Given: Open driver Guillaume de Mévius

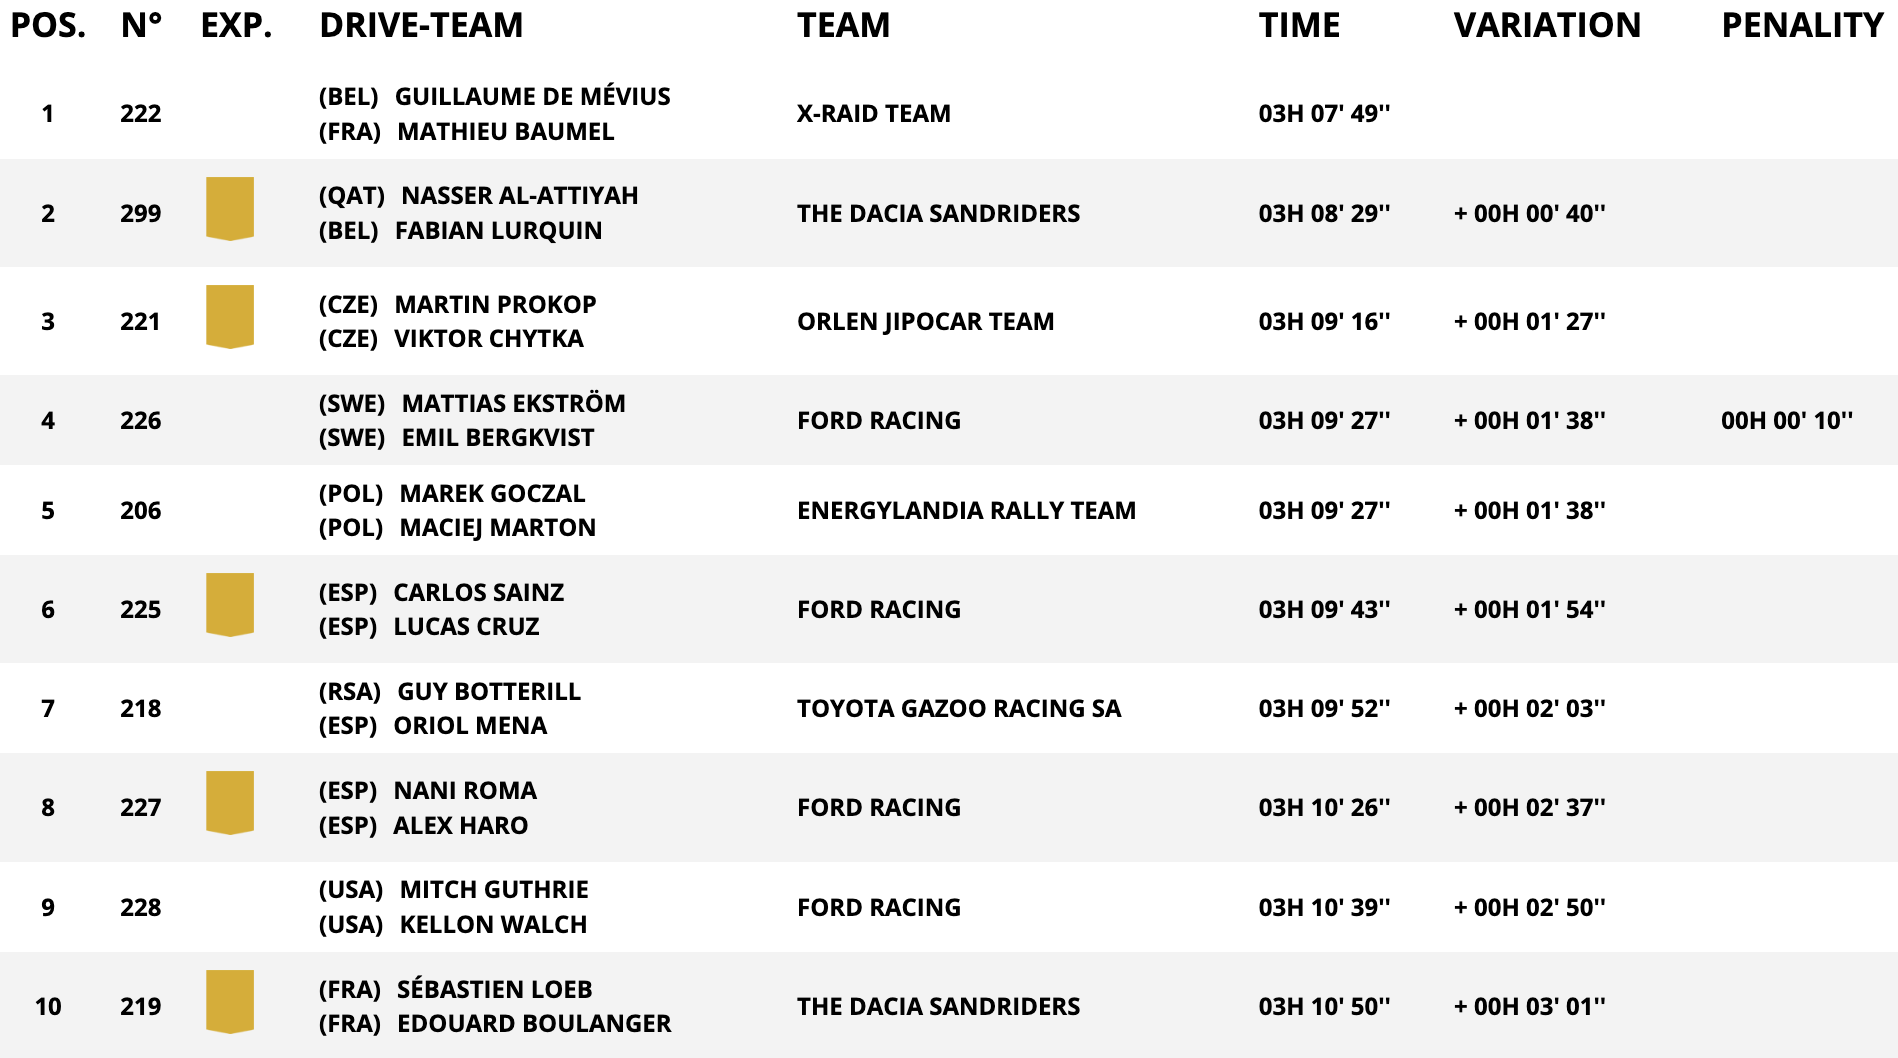Looking at the screenshot, I should (x=532, y=96).
